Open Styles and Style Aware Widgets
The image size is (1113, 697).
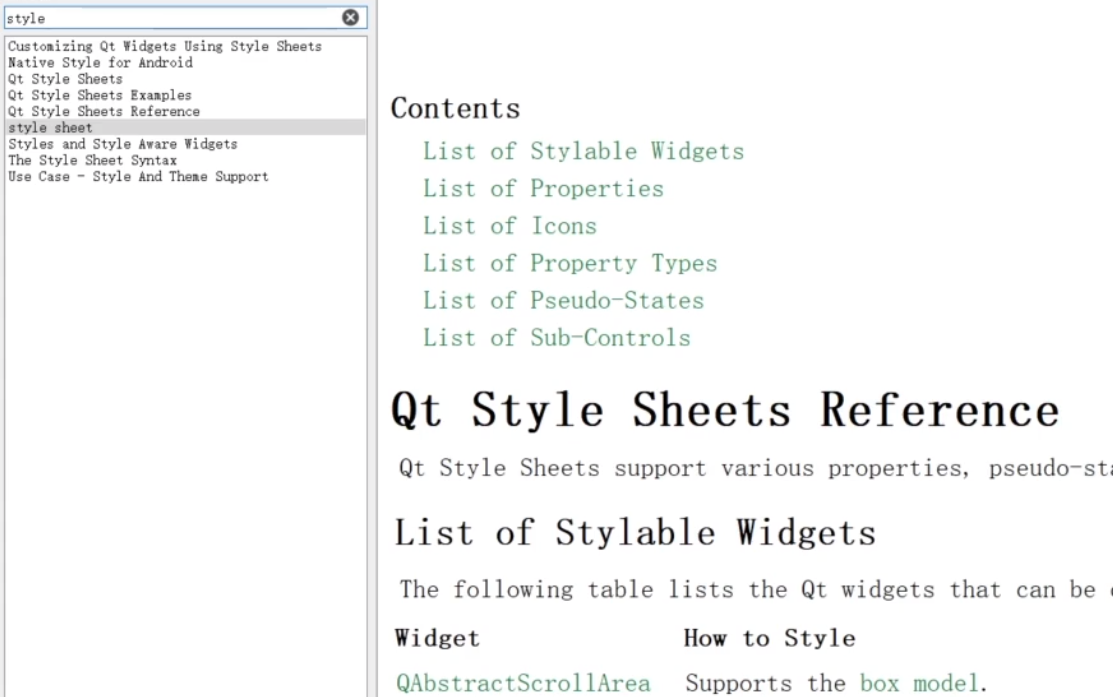tap(123, 144)
